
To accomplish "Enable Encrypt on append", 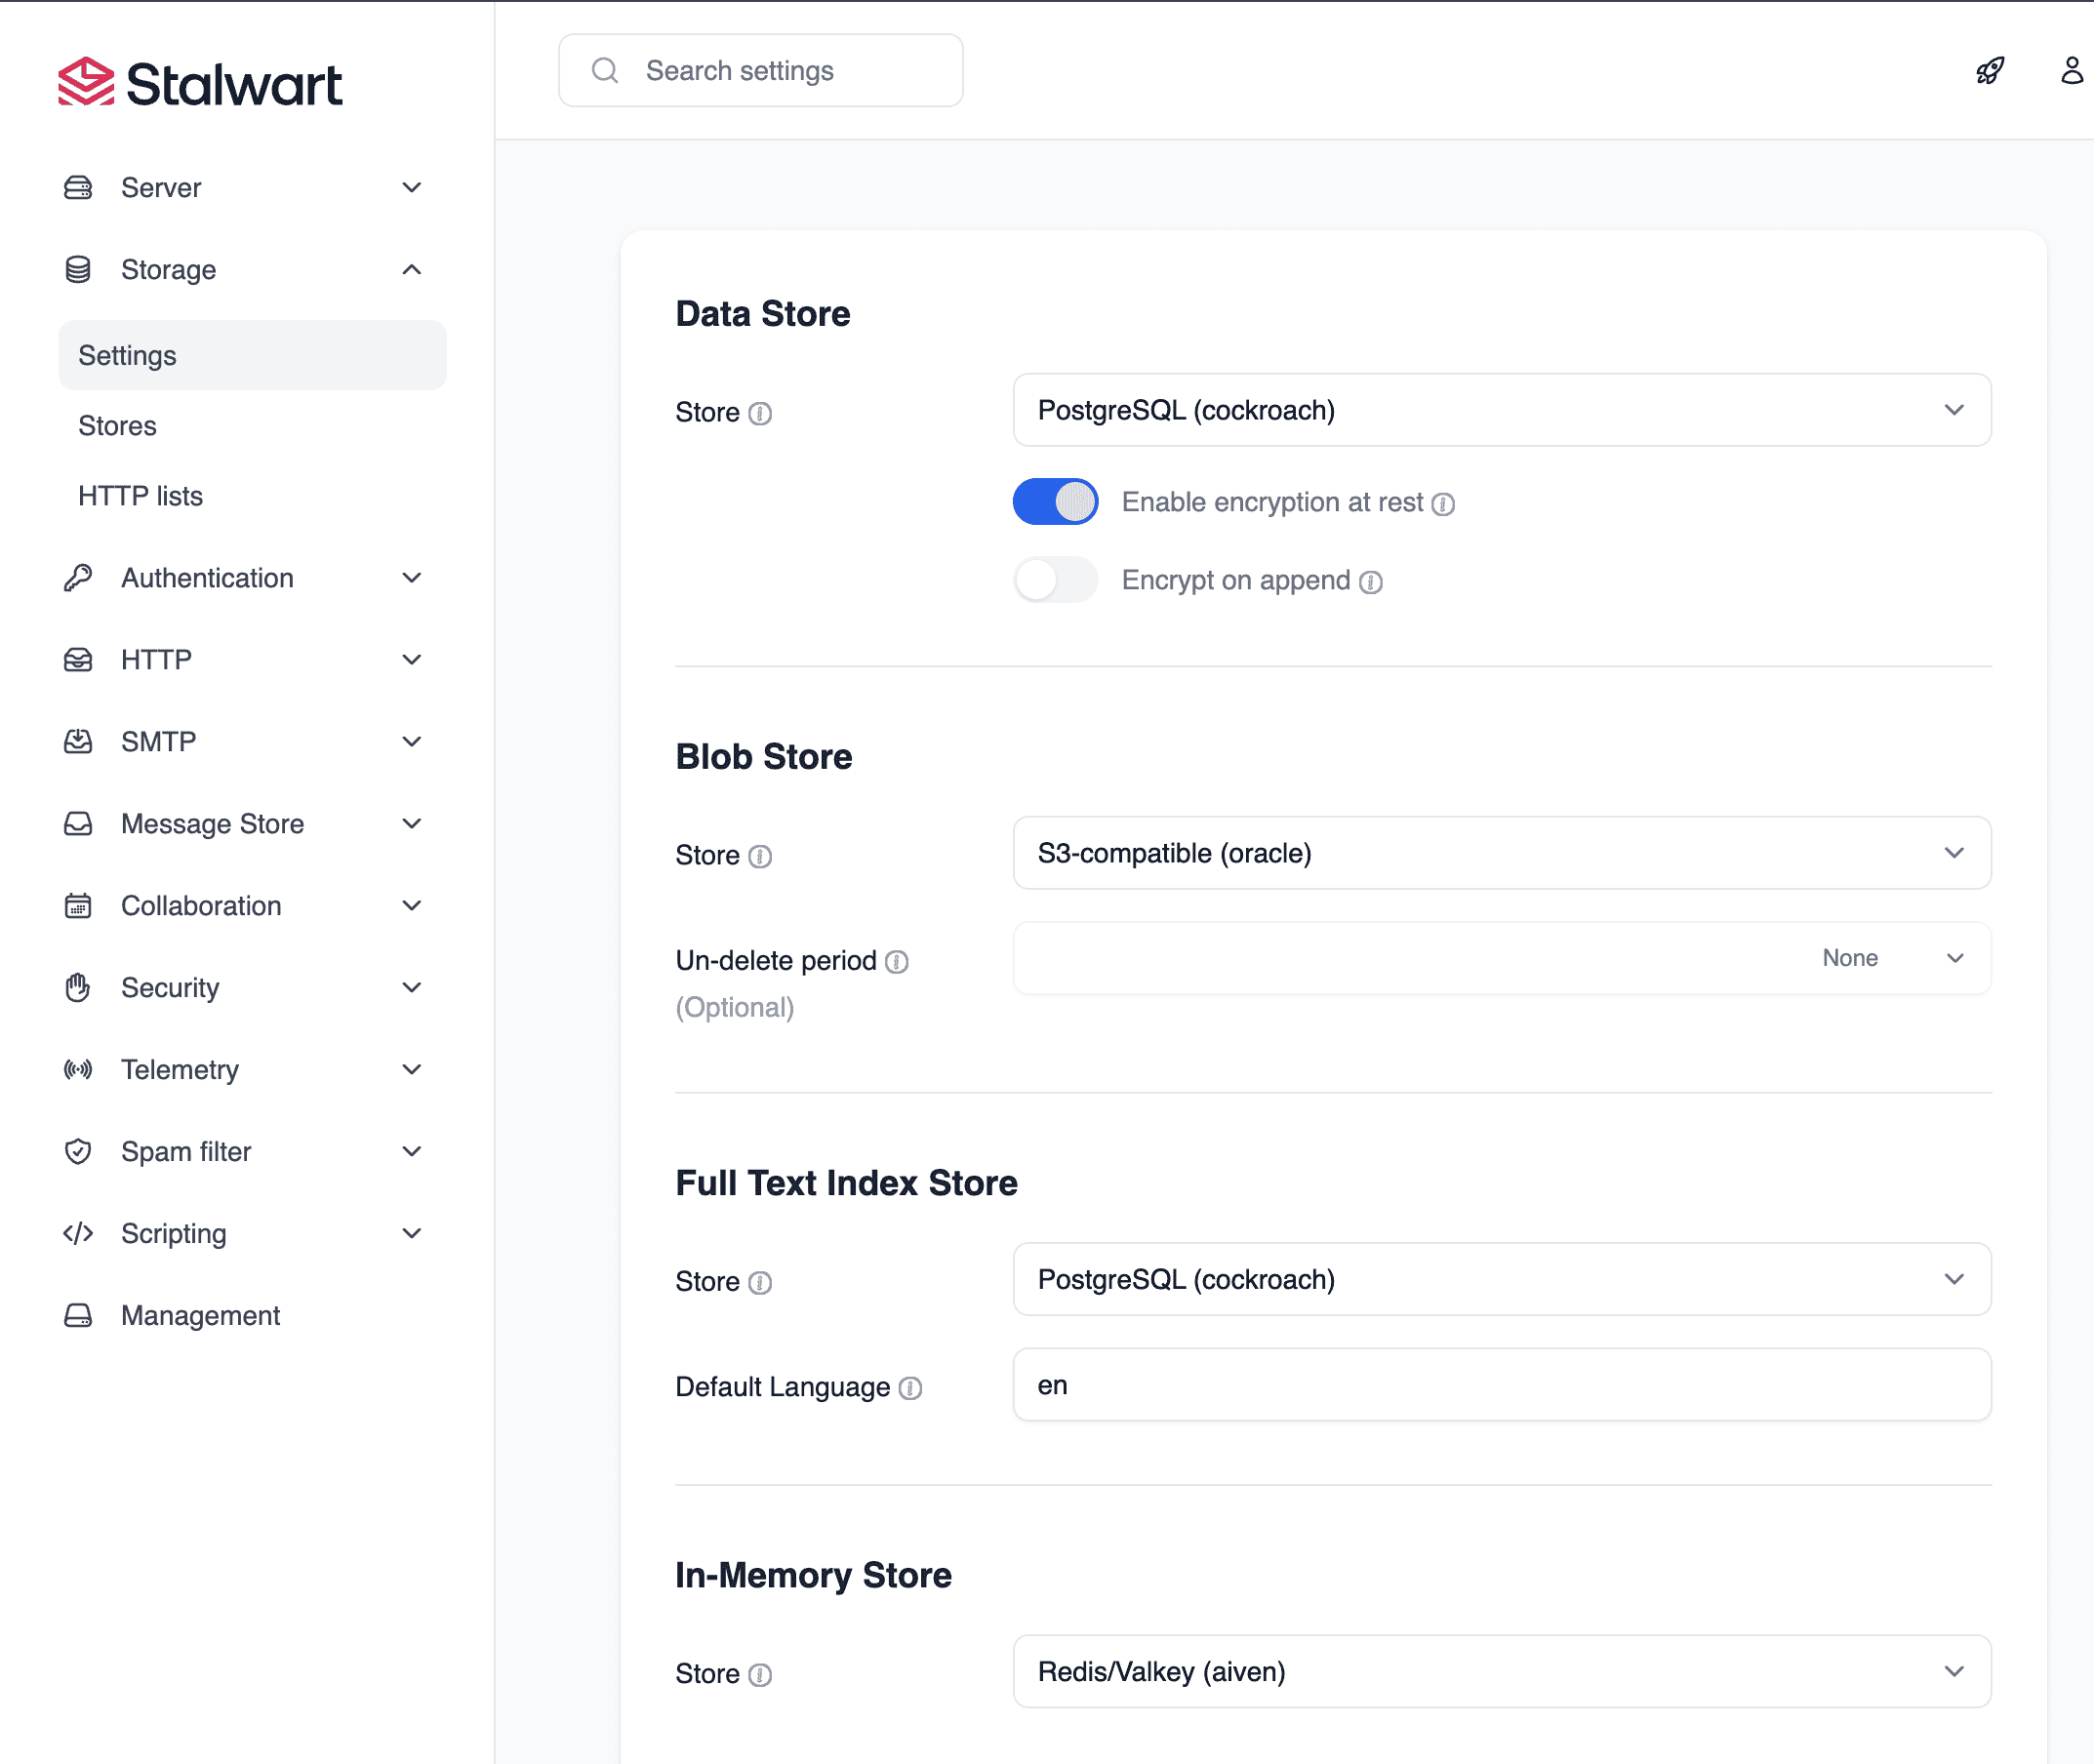I will click(1055, 580).
